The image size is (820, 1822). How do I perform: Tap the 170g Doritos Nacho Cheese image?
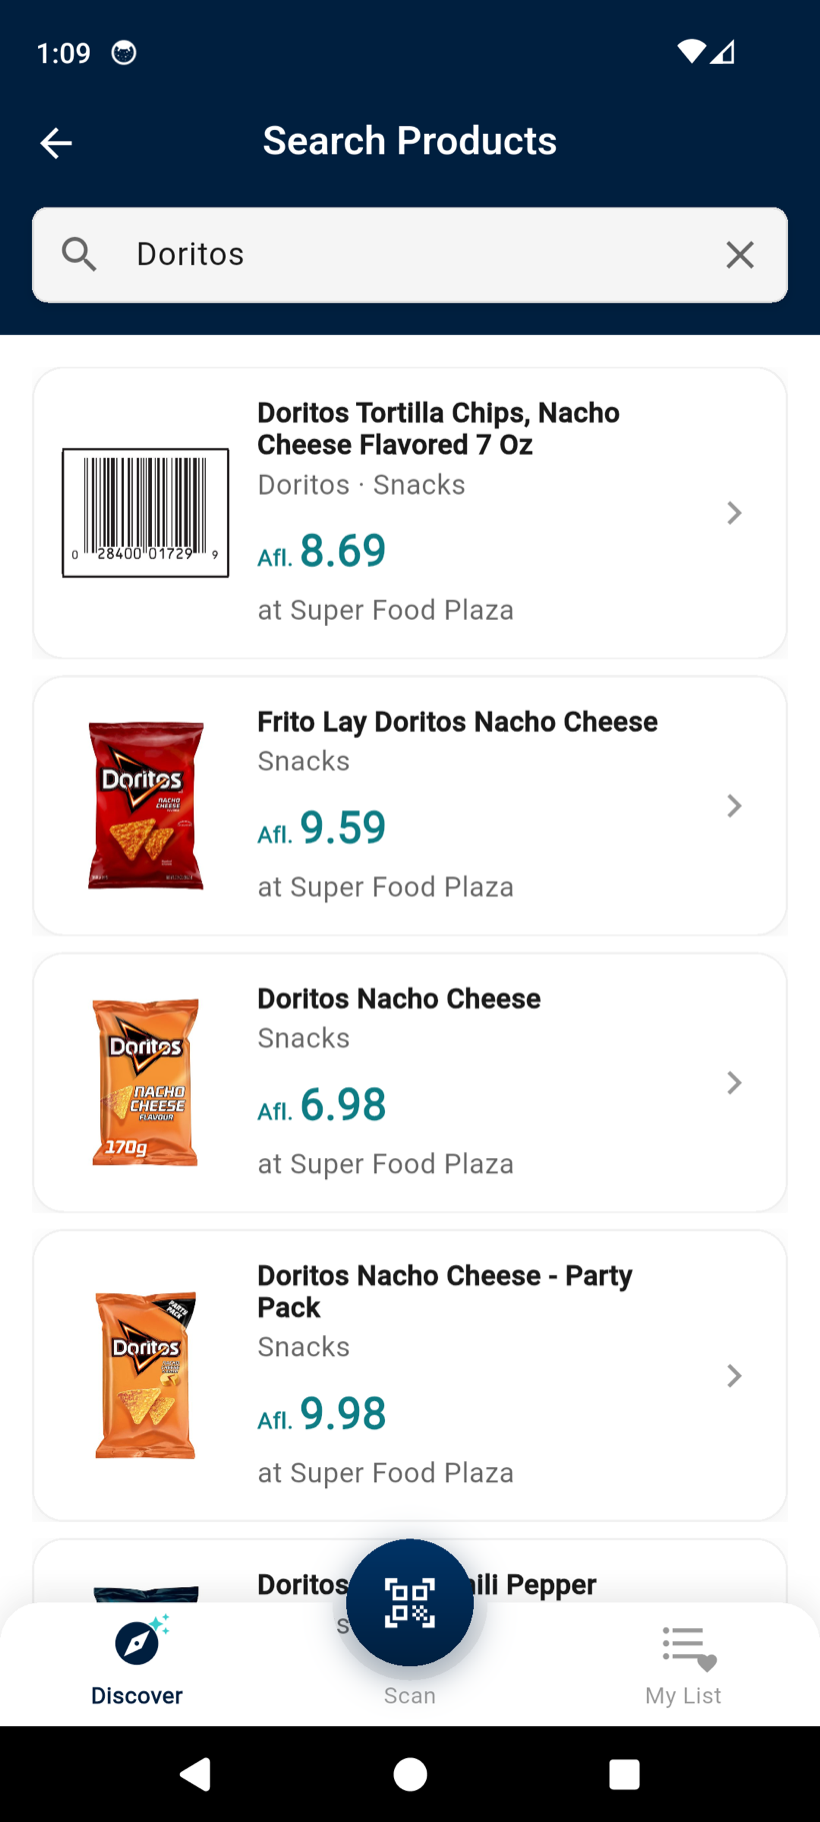tap(146, 1082)
